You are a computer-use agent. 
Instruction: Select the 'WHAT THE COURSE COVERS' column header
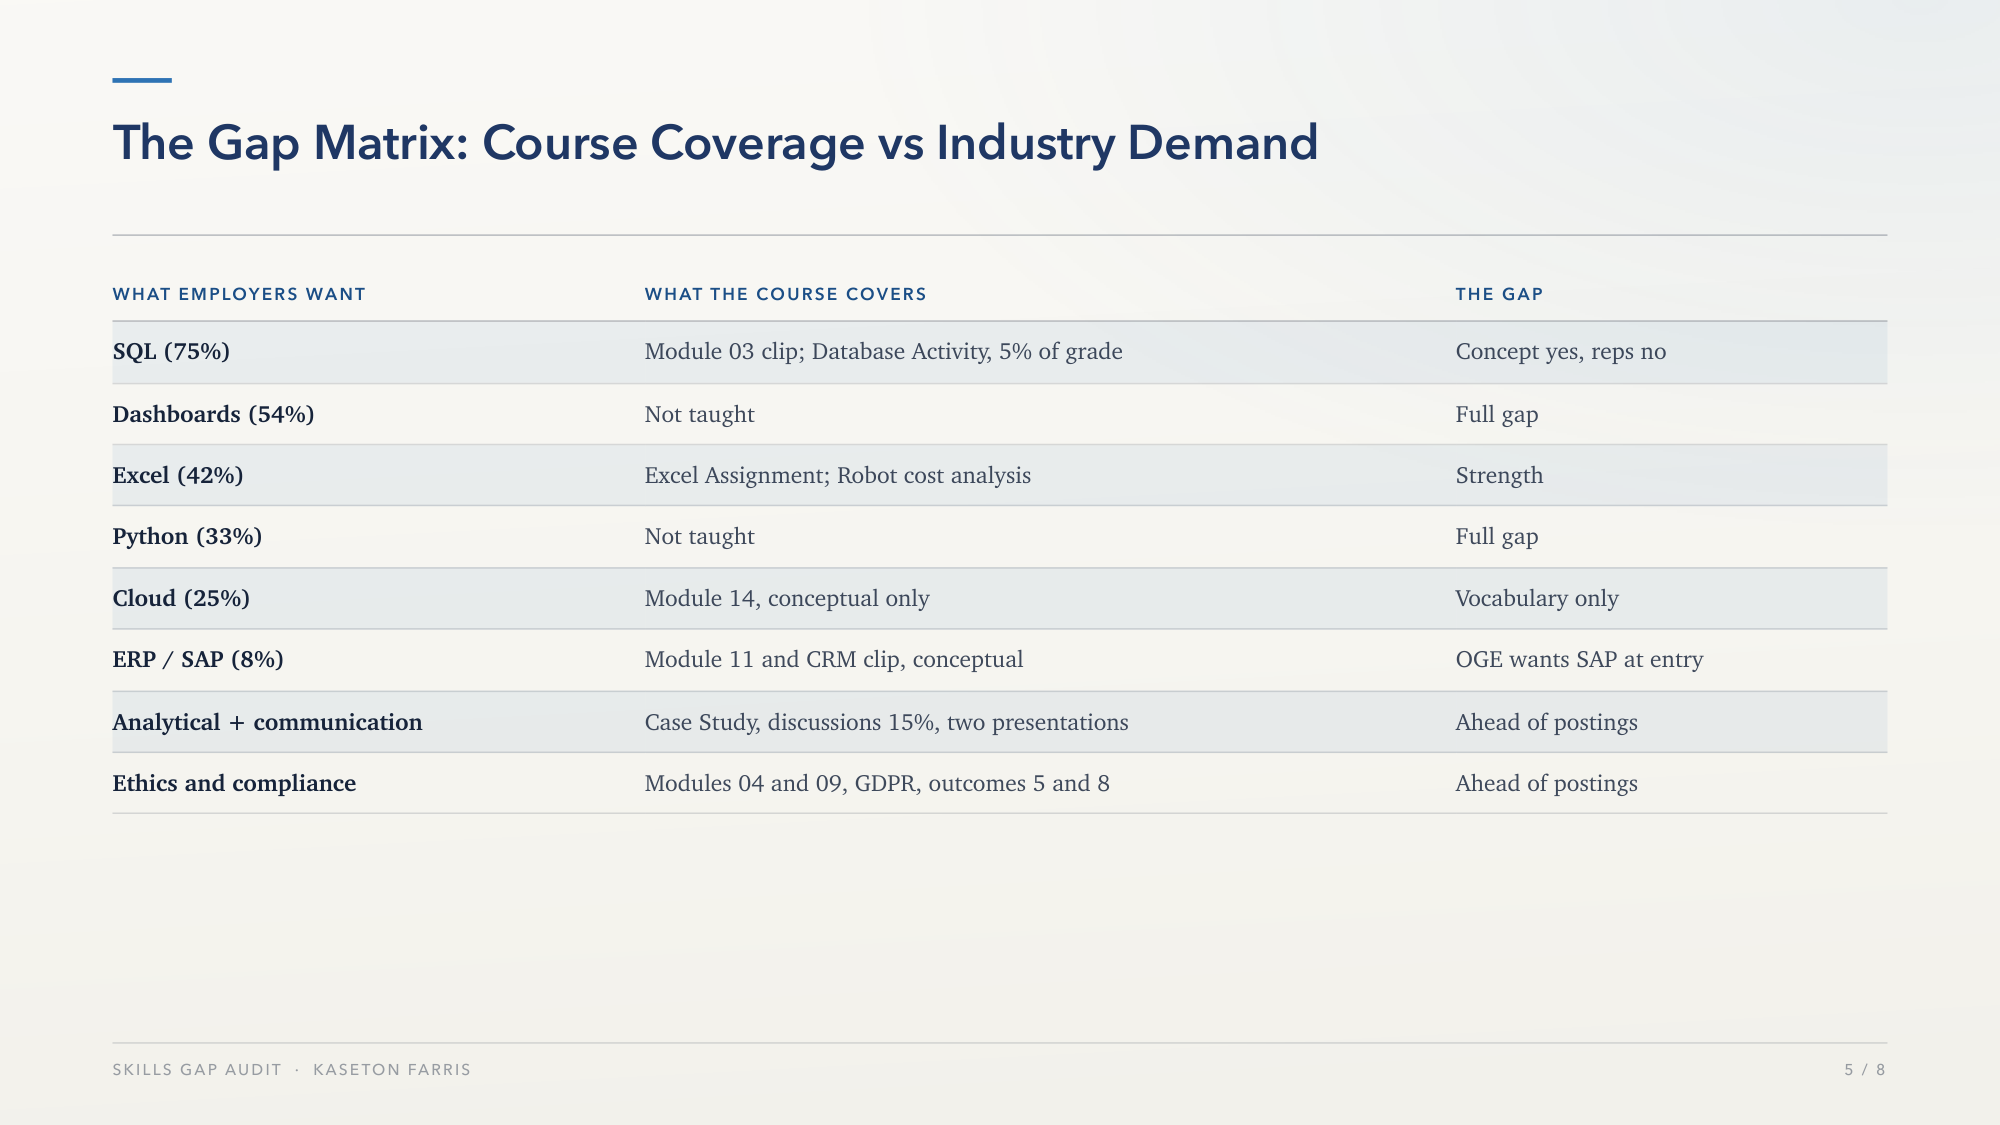point(785,294)
